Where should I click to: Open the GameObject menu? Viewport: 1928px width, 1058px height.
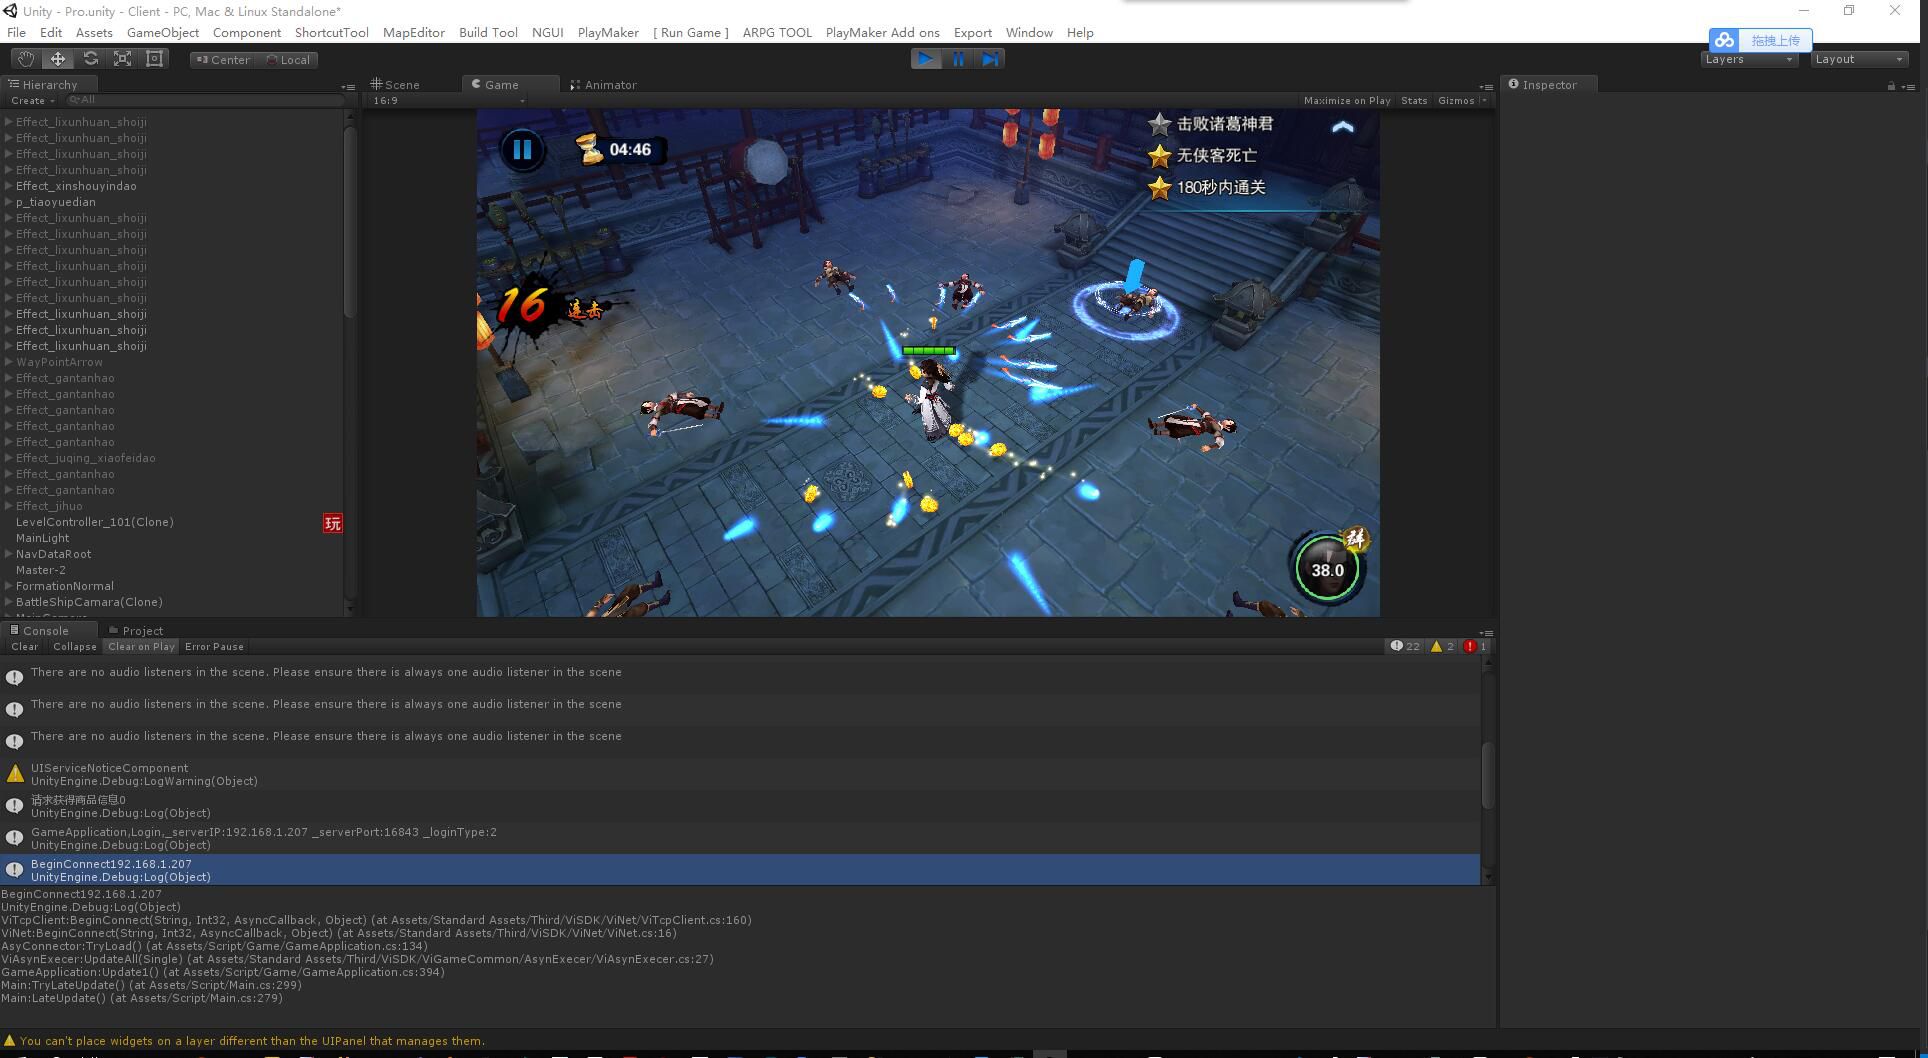[x=163, y=33]
